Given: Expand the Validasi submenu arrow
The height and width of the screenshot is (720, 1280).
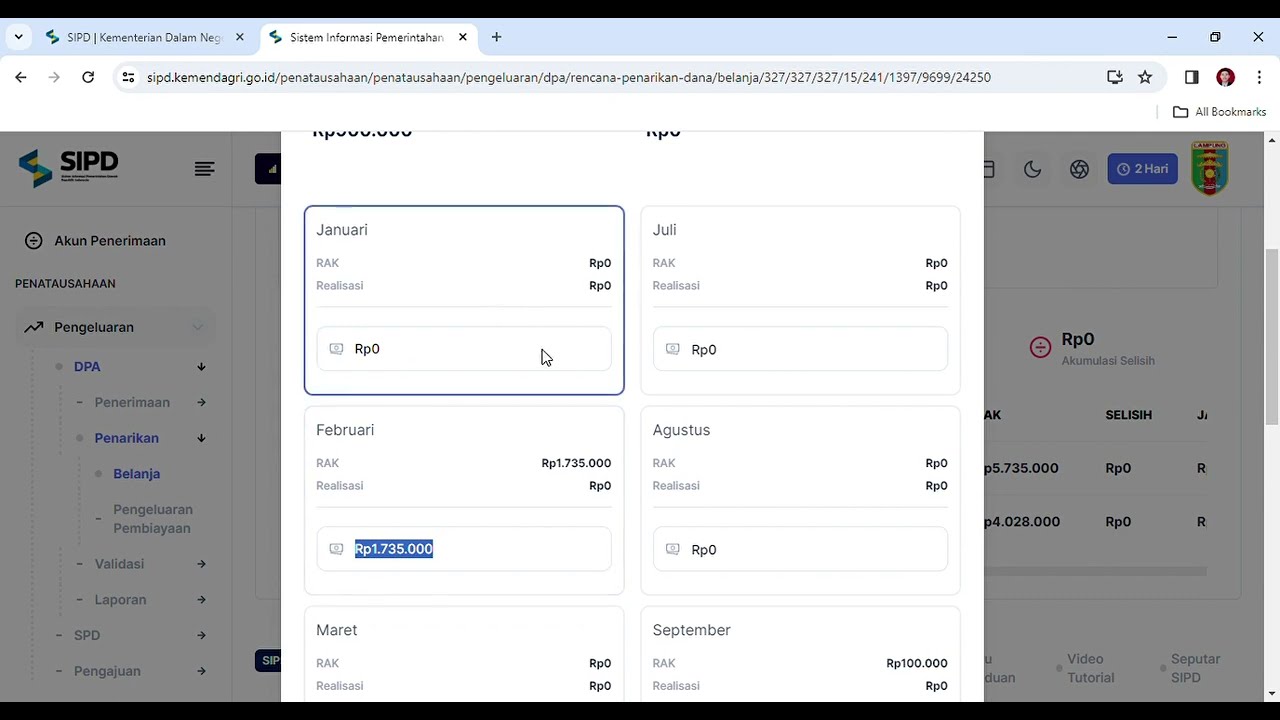Looking at the screenshot, I should 201,564.
